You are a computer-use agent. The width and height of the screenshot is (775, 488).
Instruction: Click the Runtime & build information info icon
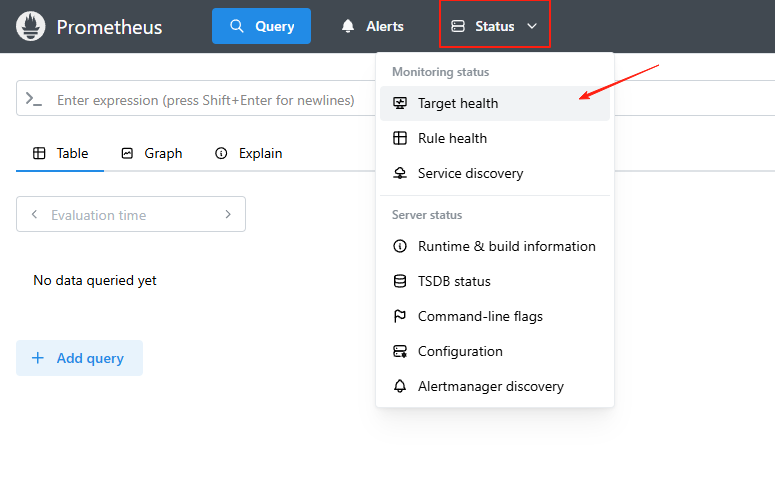click(x=400, y=246)
